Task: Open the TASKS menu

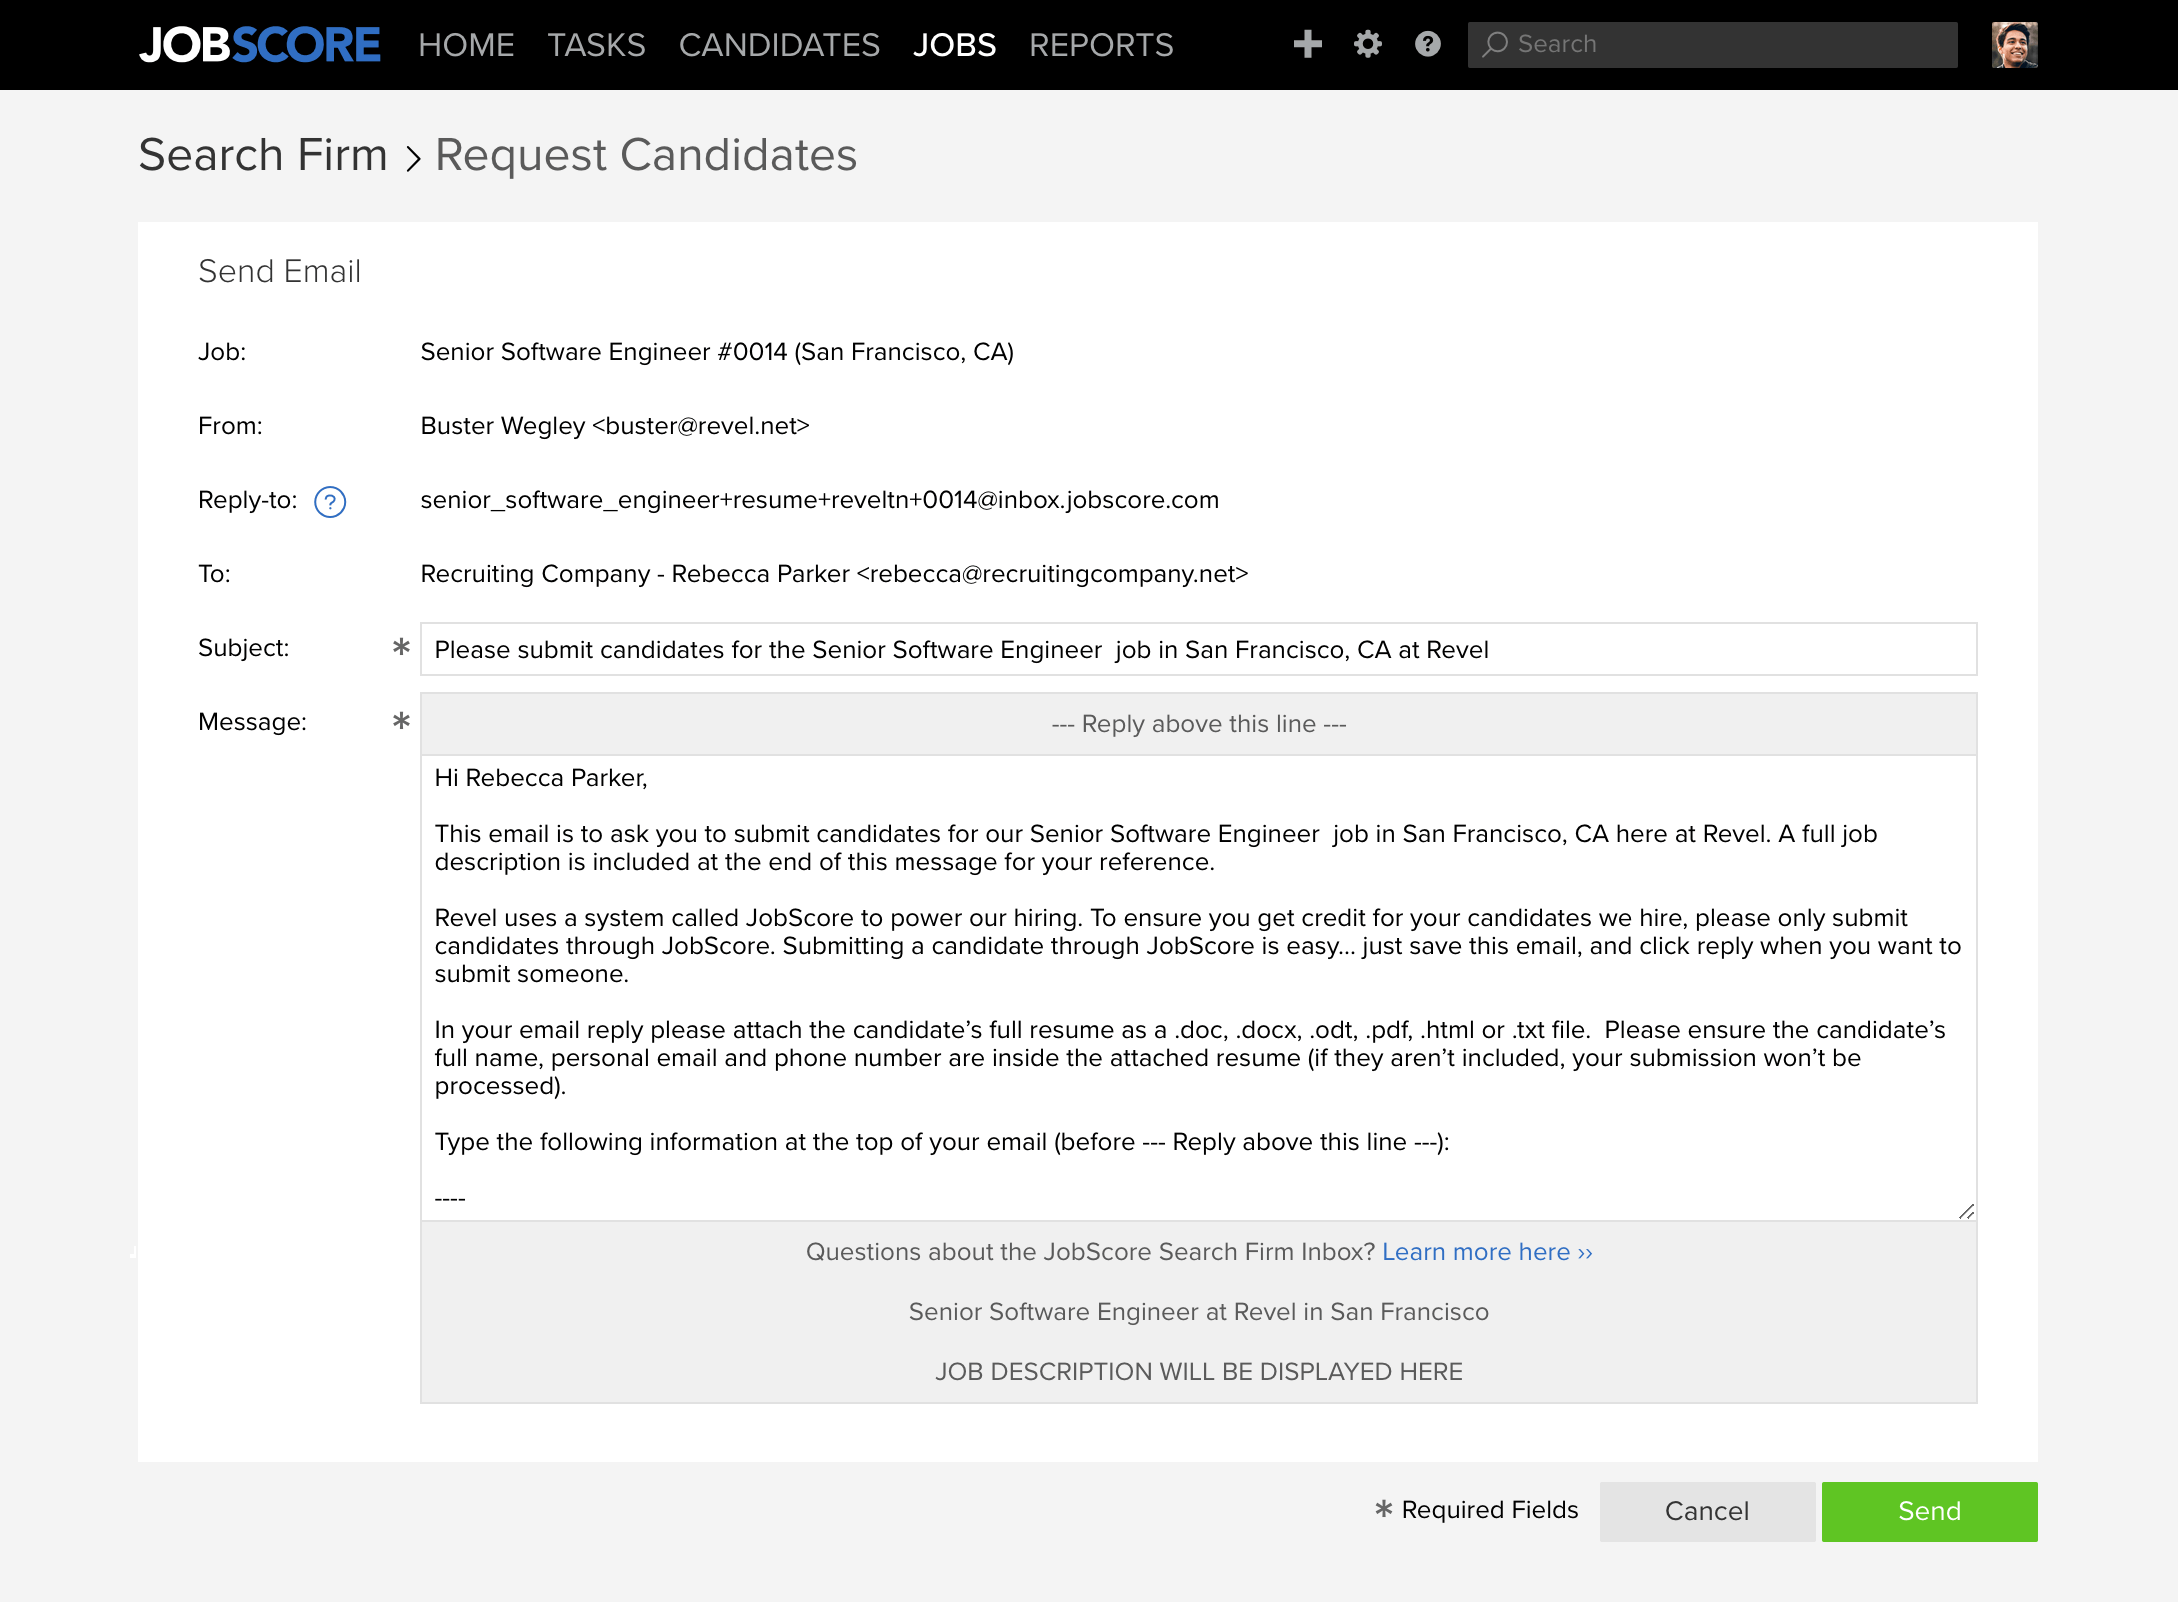Action: [x=596, y=45]
